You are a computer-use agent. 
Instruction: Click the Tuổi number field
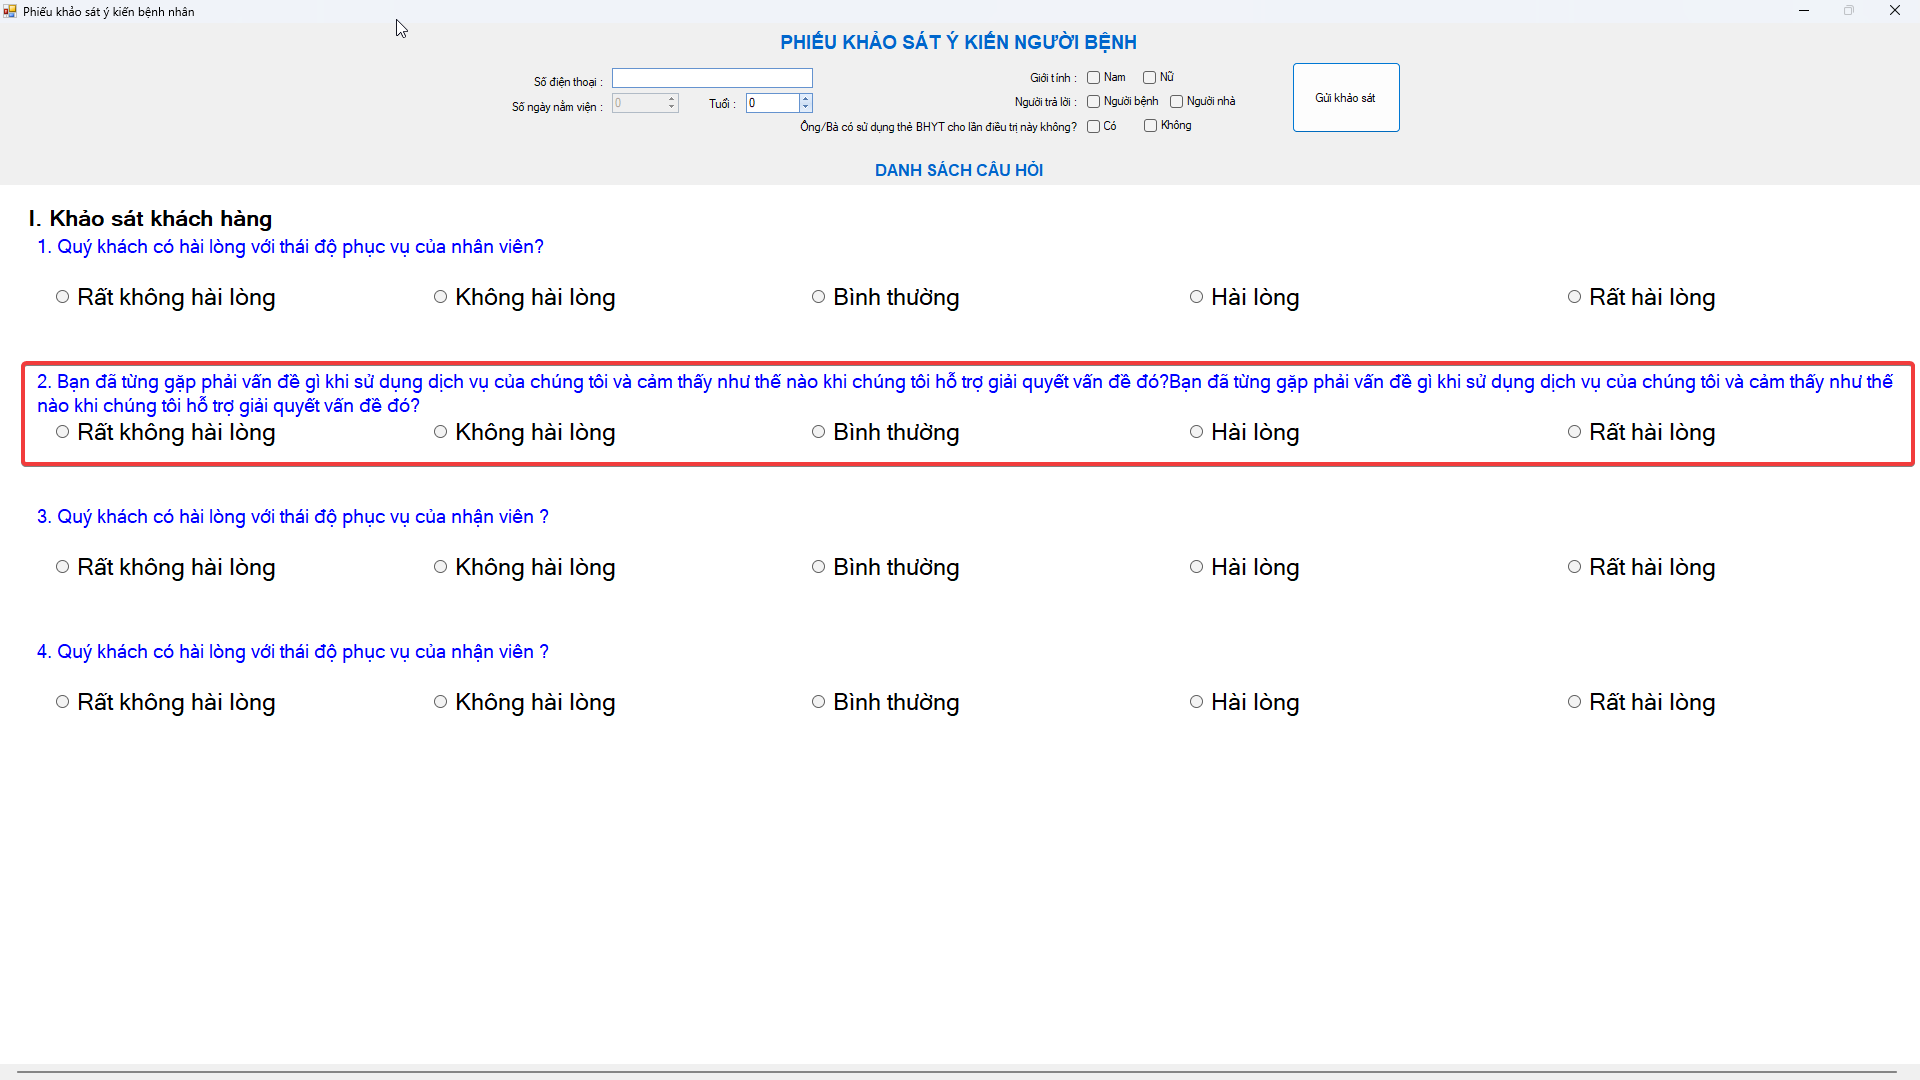772,103
